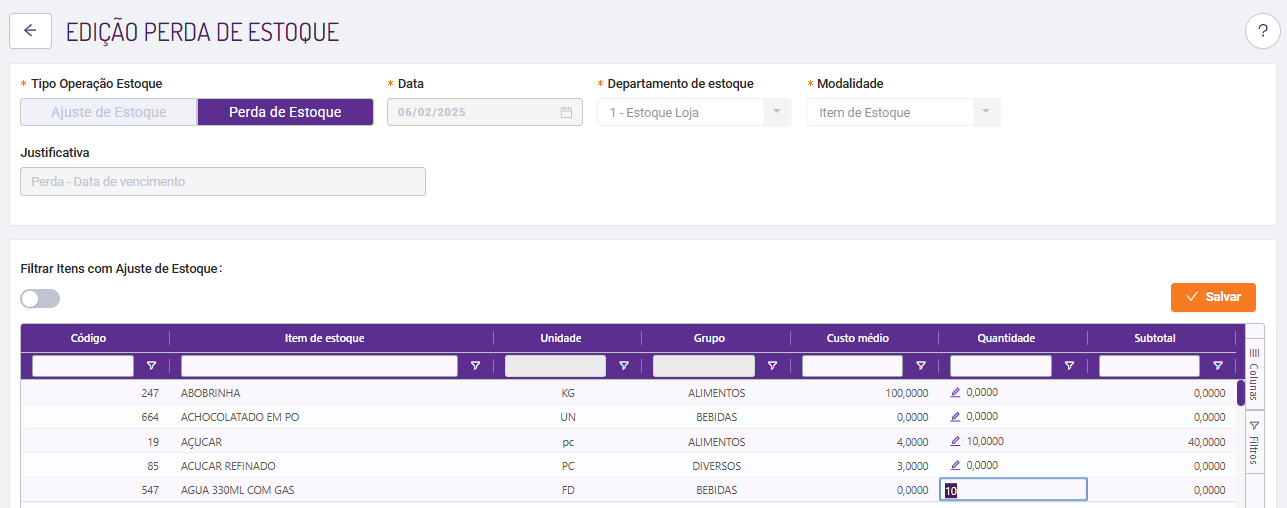Click DIVERSOS group cell
This screenshot has width=1287, height=508.
coord(716,466)
